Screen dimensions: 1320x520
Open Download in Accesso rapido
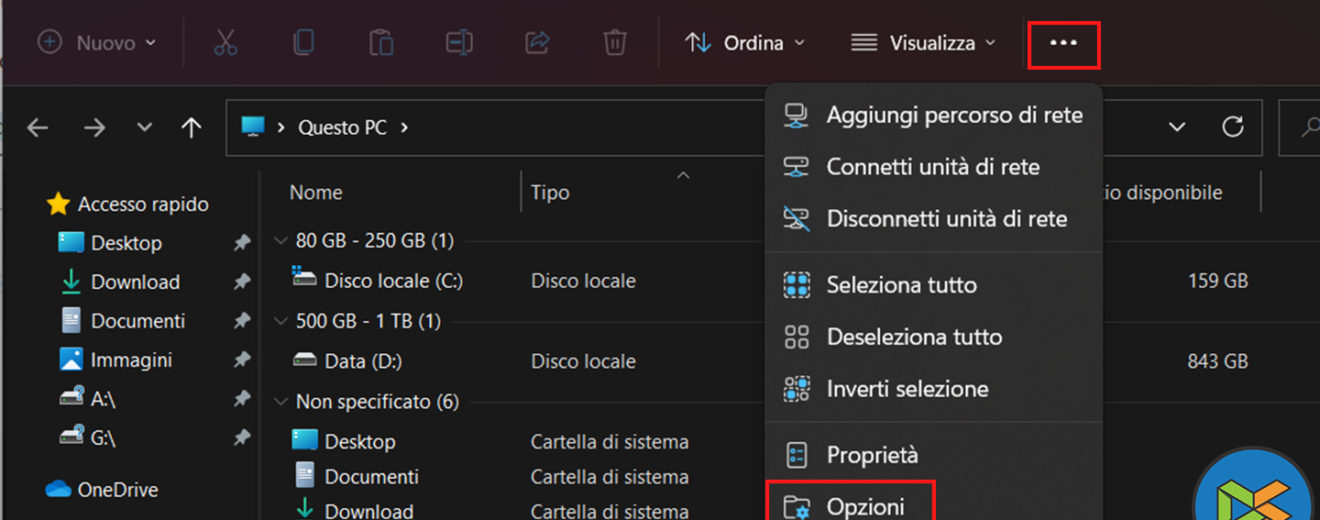click(135, 282)
